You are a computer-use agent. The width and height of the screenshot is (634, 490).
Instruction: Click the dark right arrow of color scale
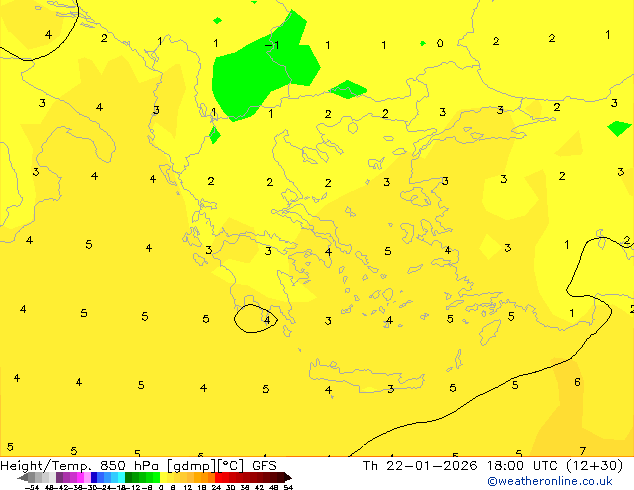coord(288,478)
